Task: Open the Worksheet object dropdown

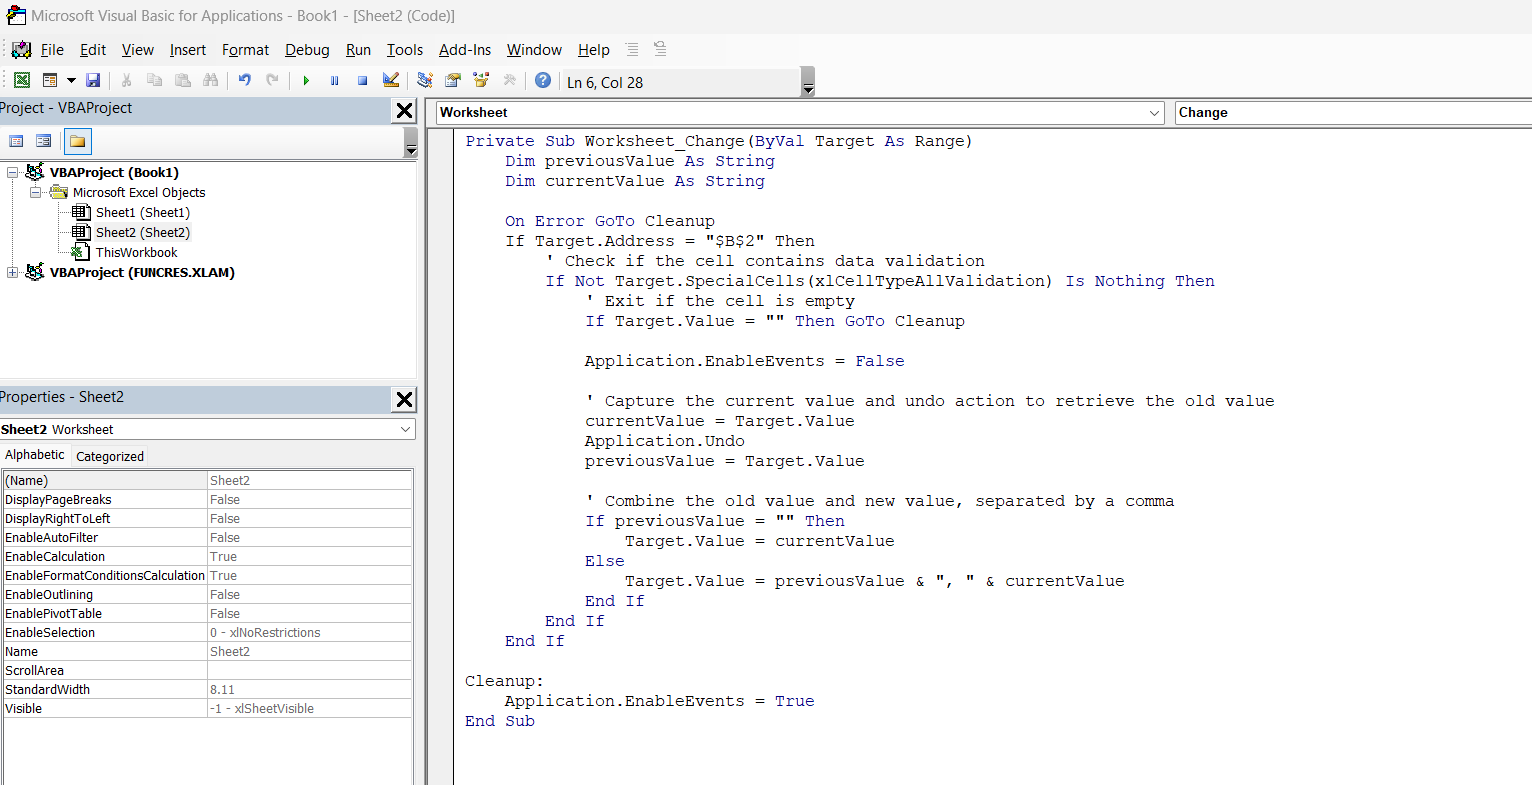Action: (1154, 113)
